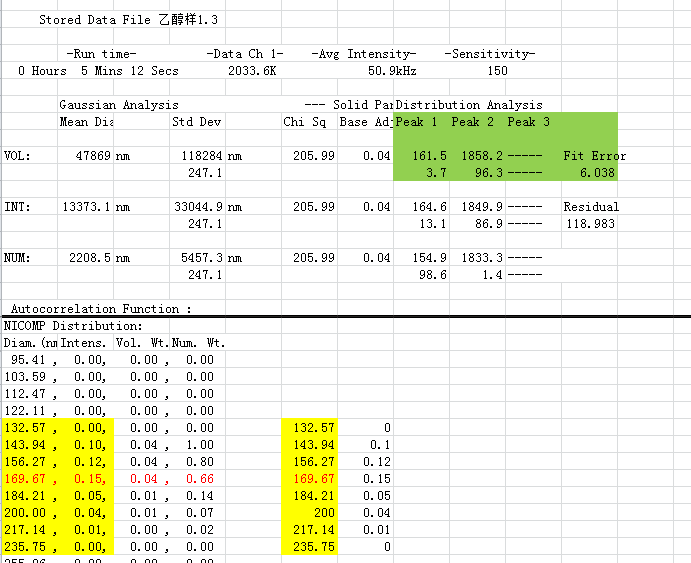Screen dimensions: 691x563
Task: Click the VOL mean diameter '47869'
Action: (93, 156)
